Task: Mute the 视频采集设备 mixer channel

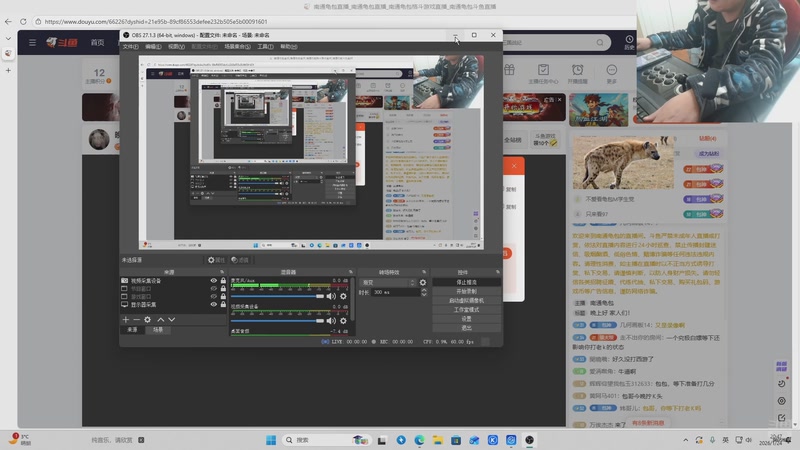Action: pos(331,320)
